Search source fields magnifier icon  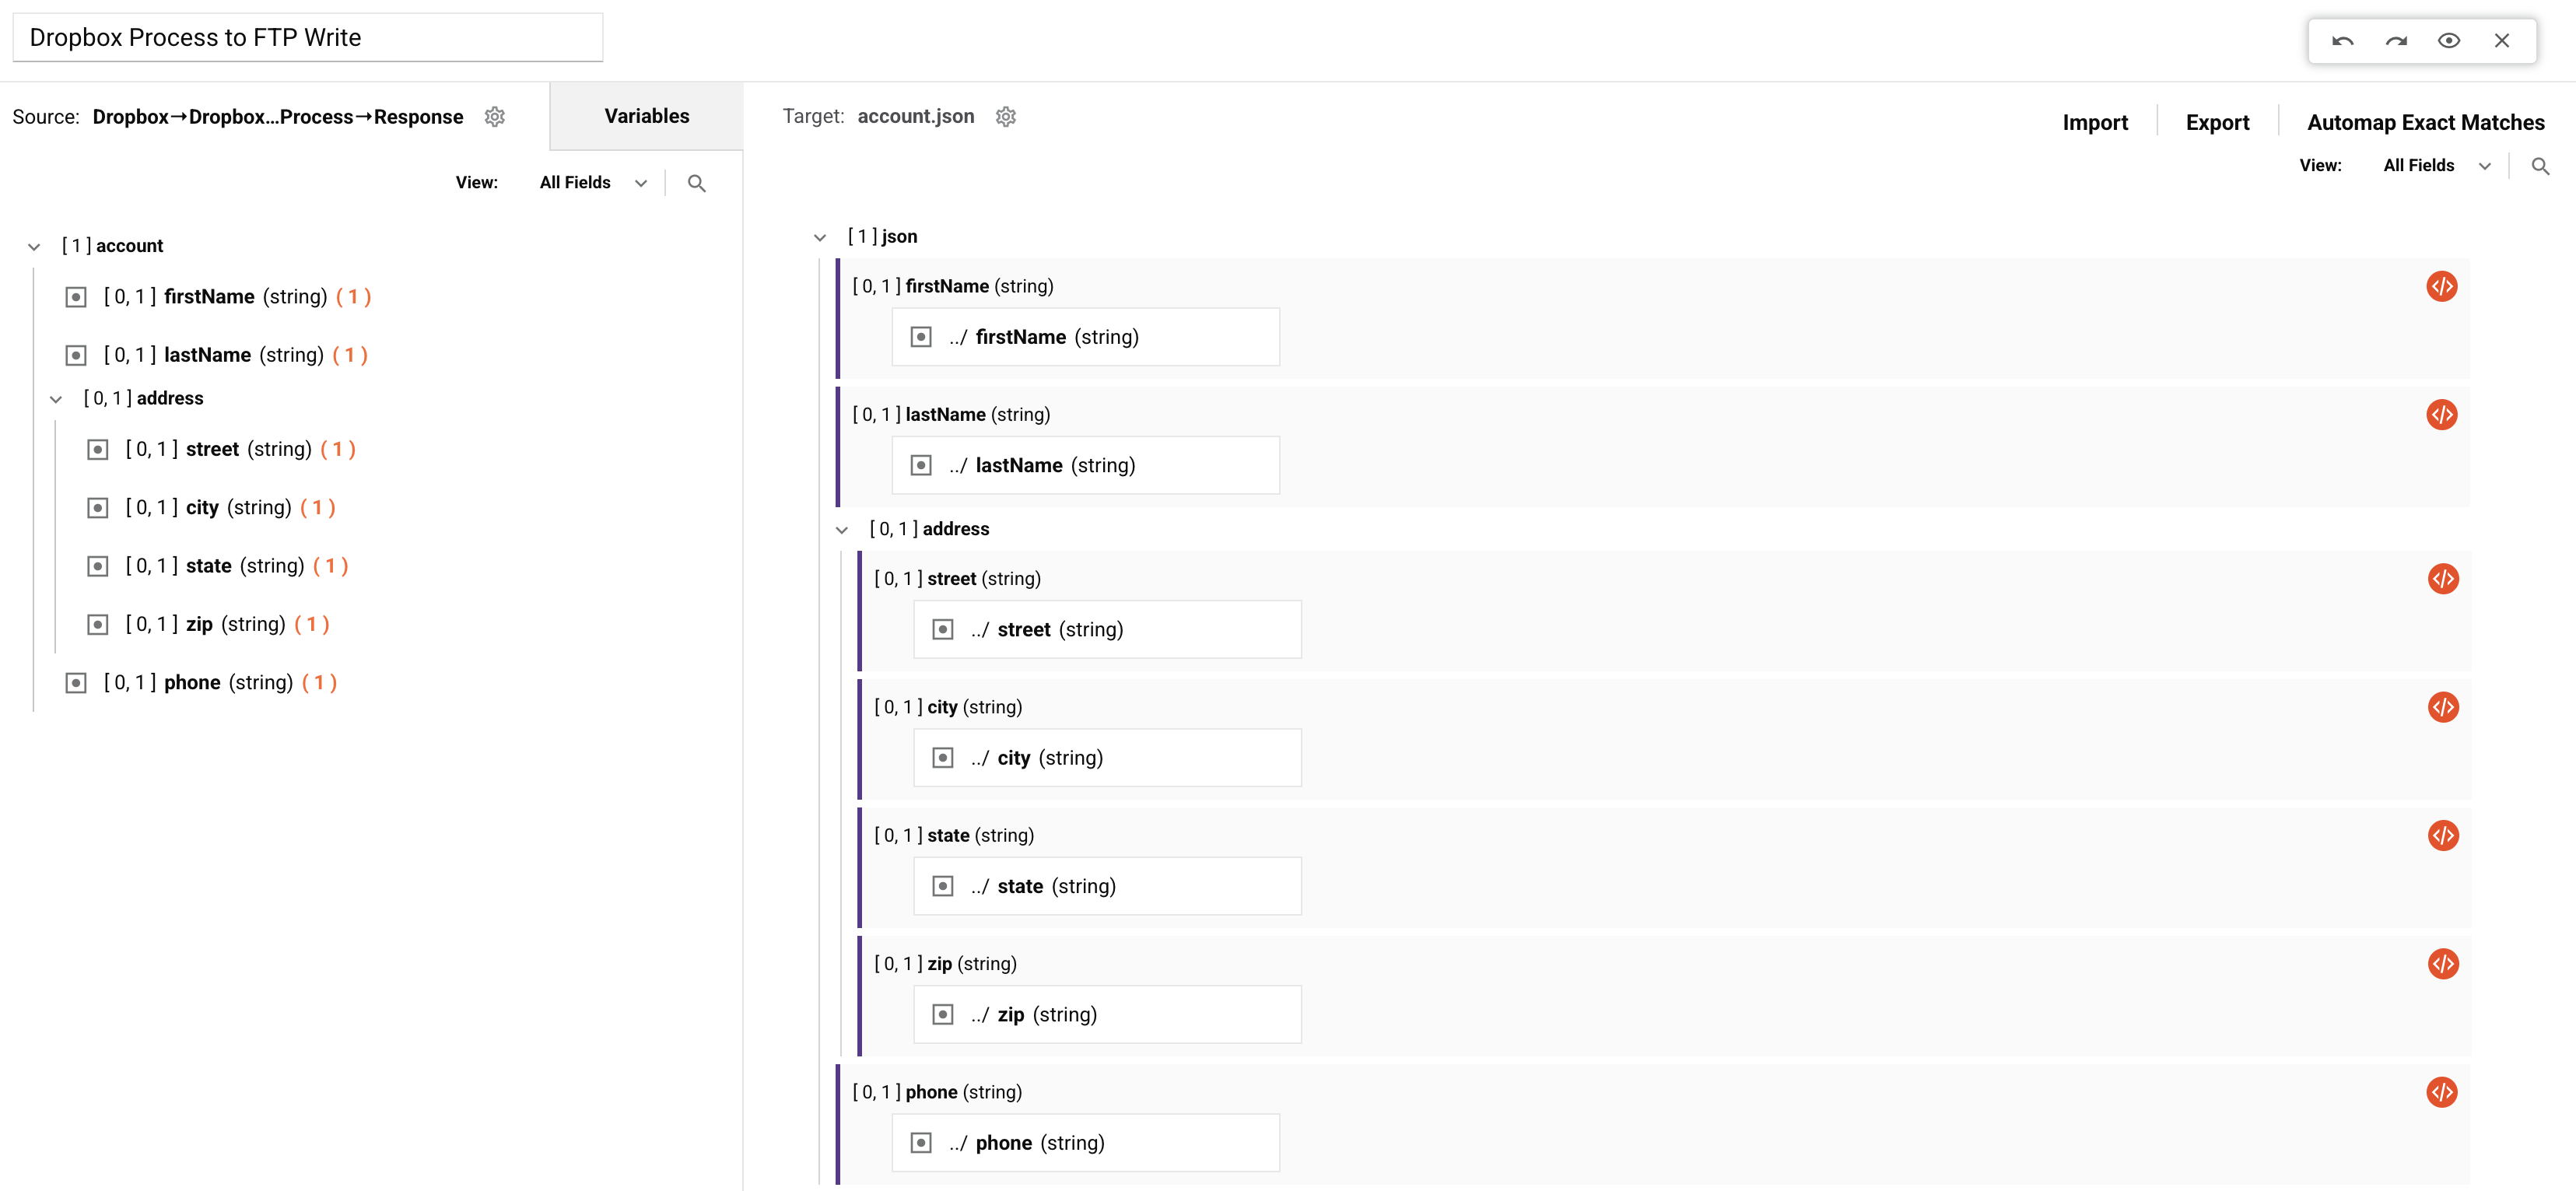tap(697, 183)
